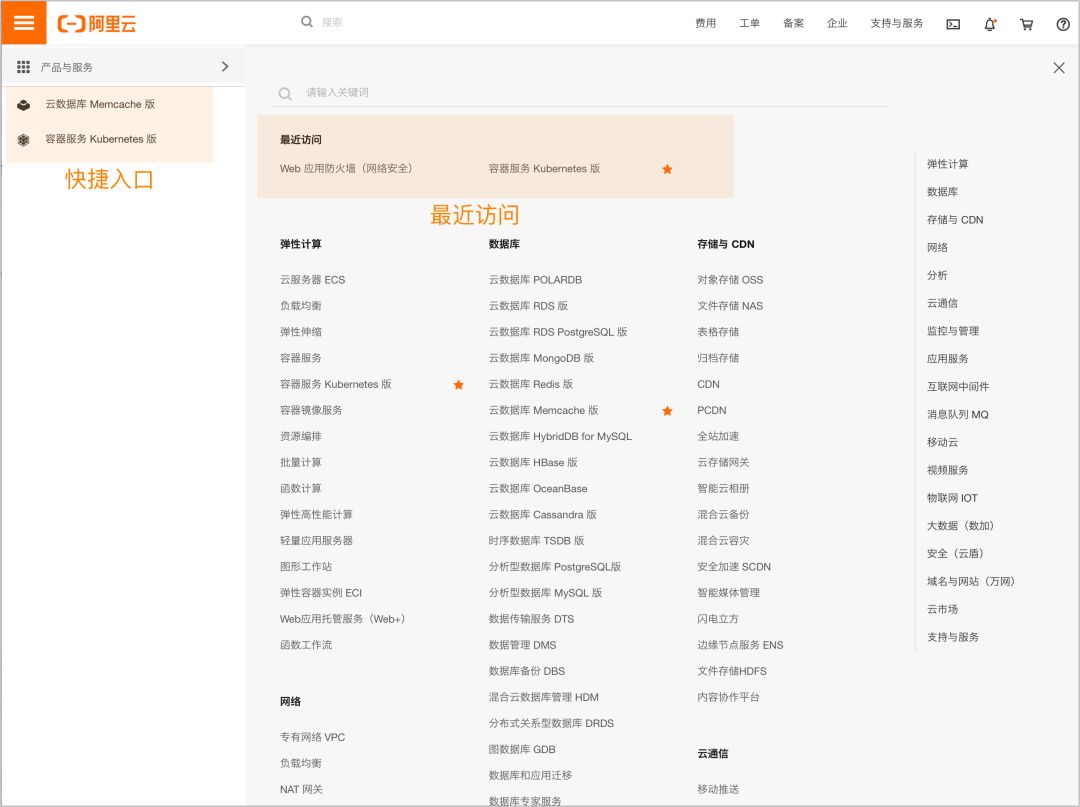Viewport: 1080px width, 807px height.
Task: Jump to 网络 in category index
Action: (937, 247)
